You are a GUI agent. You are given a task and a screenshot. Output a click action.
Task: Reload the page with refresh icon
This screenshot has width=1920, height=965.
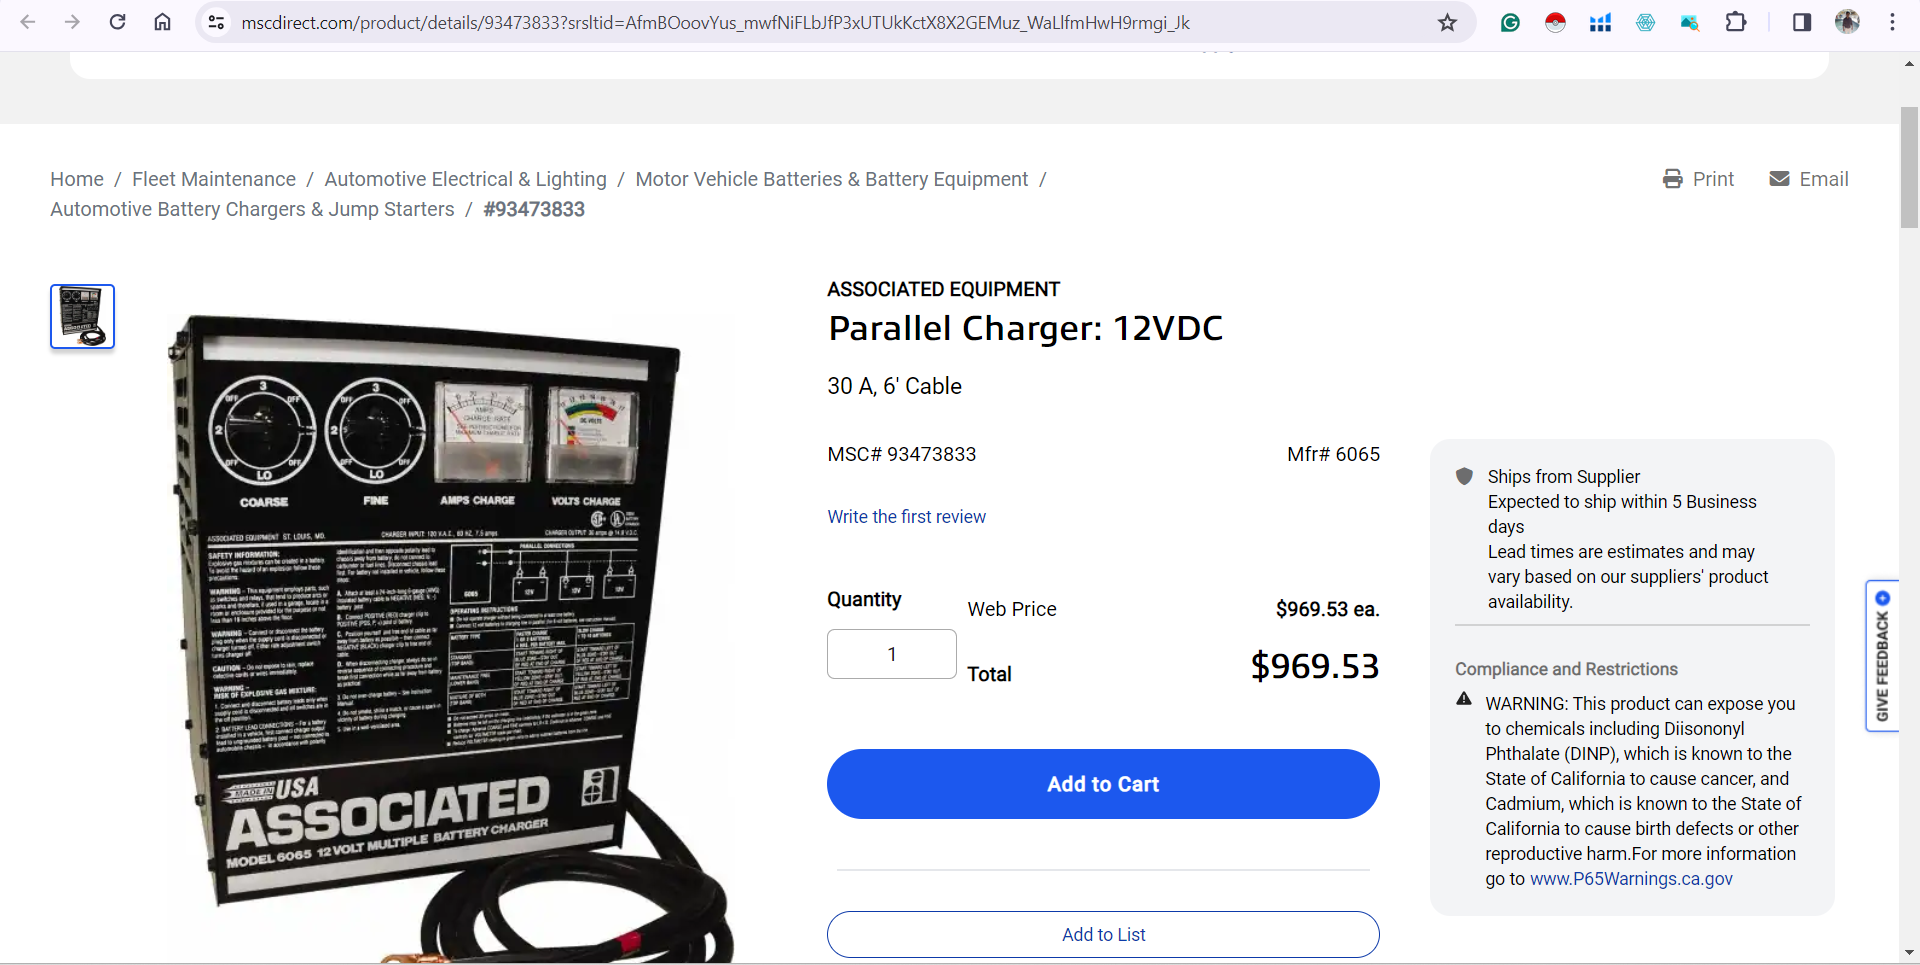coord(118,22)
